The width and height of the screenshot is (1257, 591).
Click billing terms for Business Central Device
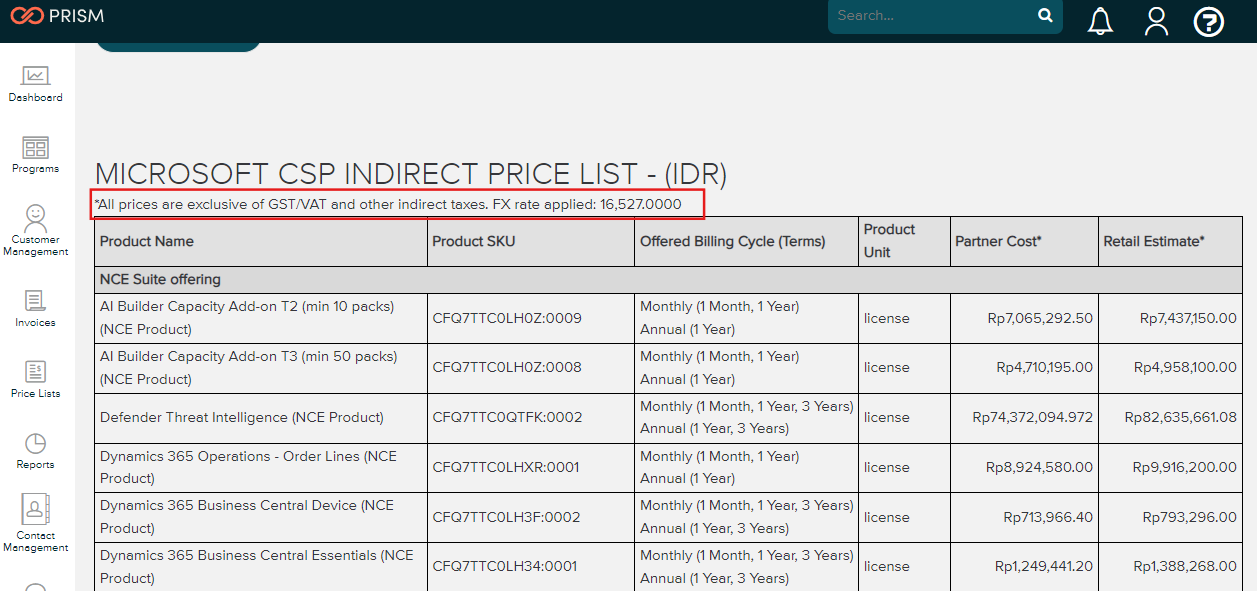pos(747,517)
